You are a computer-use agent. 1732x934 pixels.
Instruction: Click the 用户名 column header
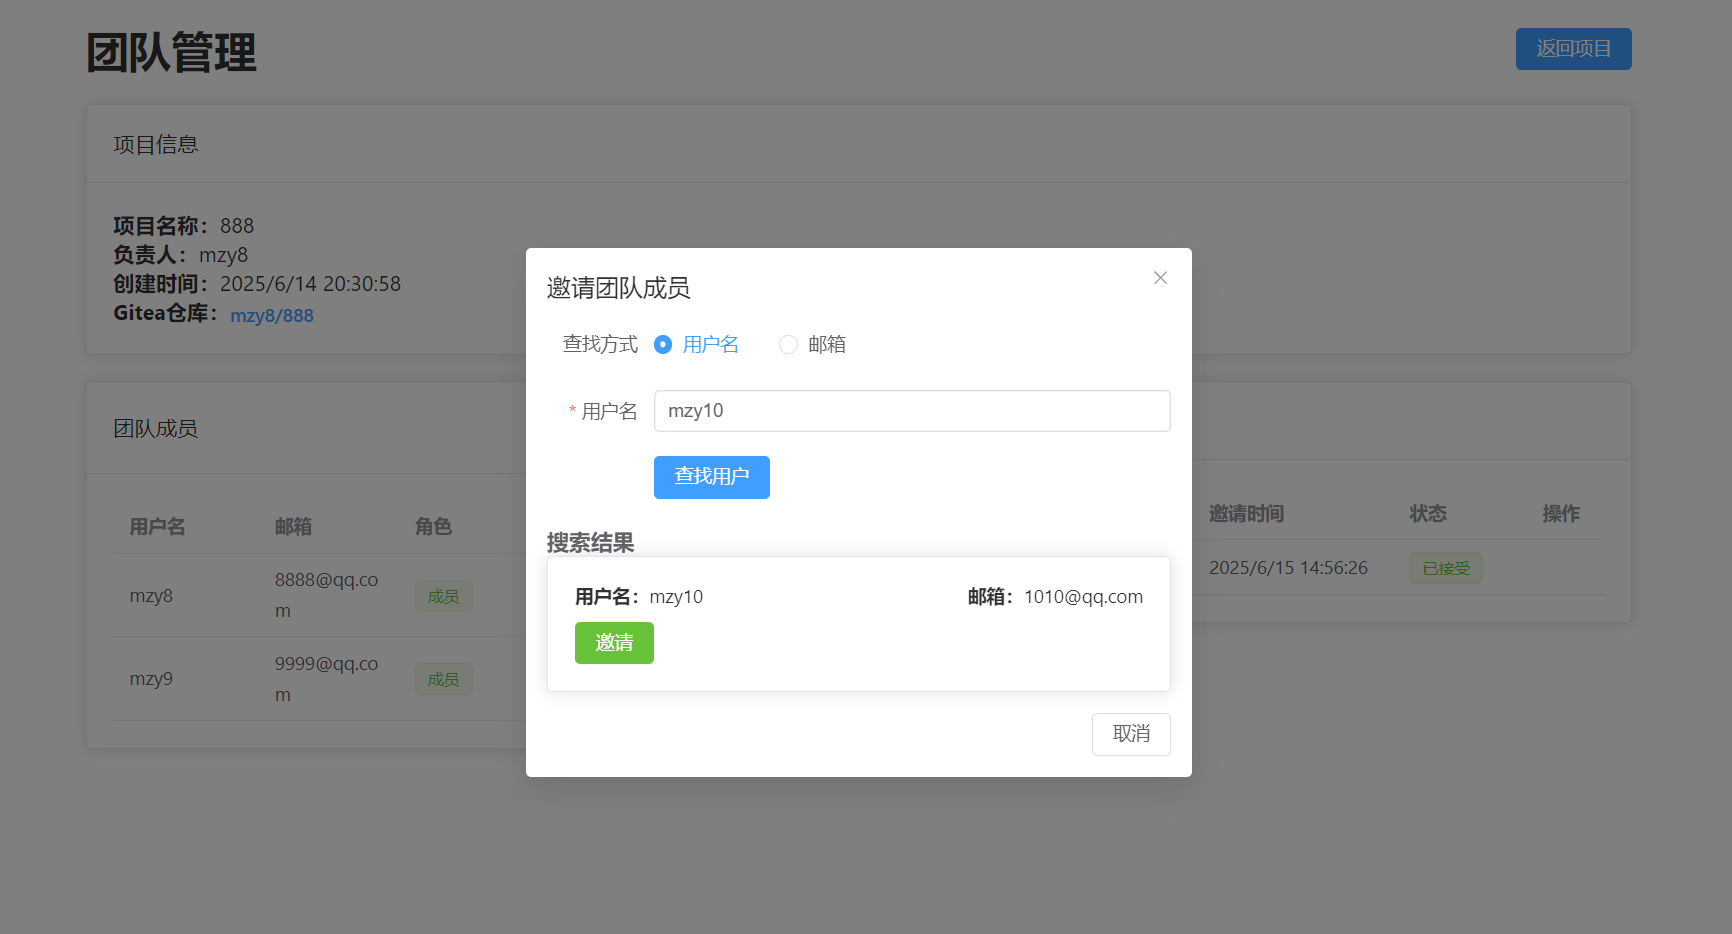(x=157, y=525)
